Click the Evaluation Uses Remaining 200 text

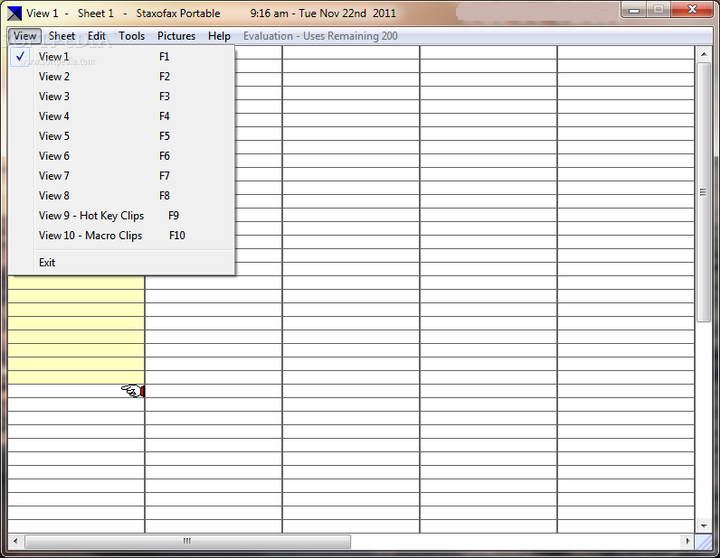click(321, 36)
